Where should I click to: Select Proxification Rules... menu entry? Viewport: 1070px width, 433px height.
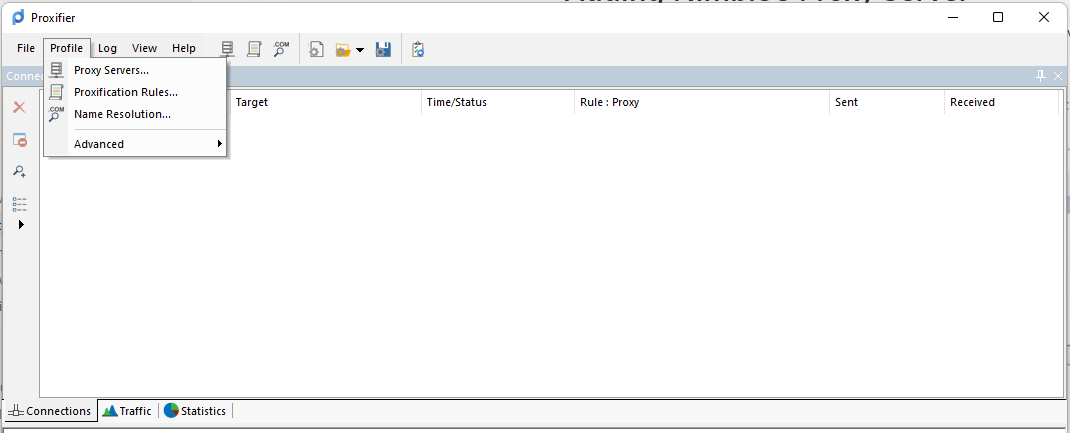tap(126, 92)
